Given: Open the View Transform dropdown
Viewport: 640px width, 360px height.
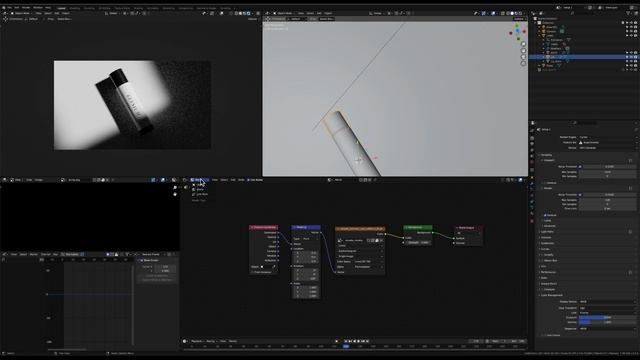Looking at the screenshot, I should 607,308.
